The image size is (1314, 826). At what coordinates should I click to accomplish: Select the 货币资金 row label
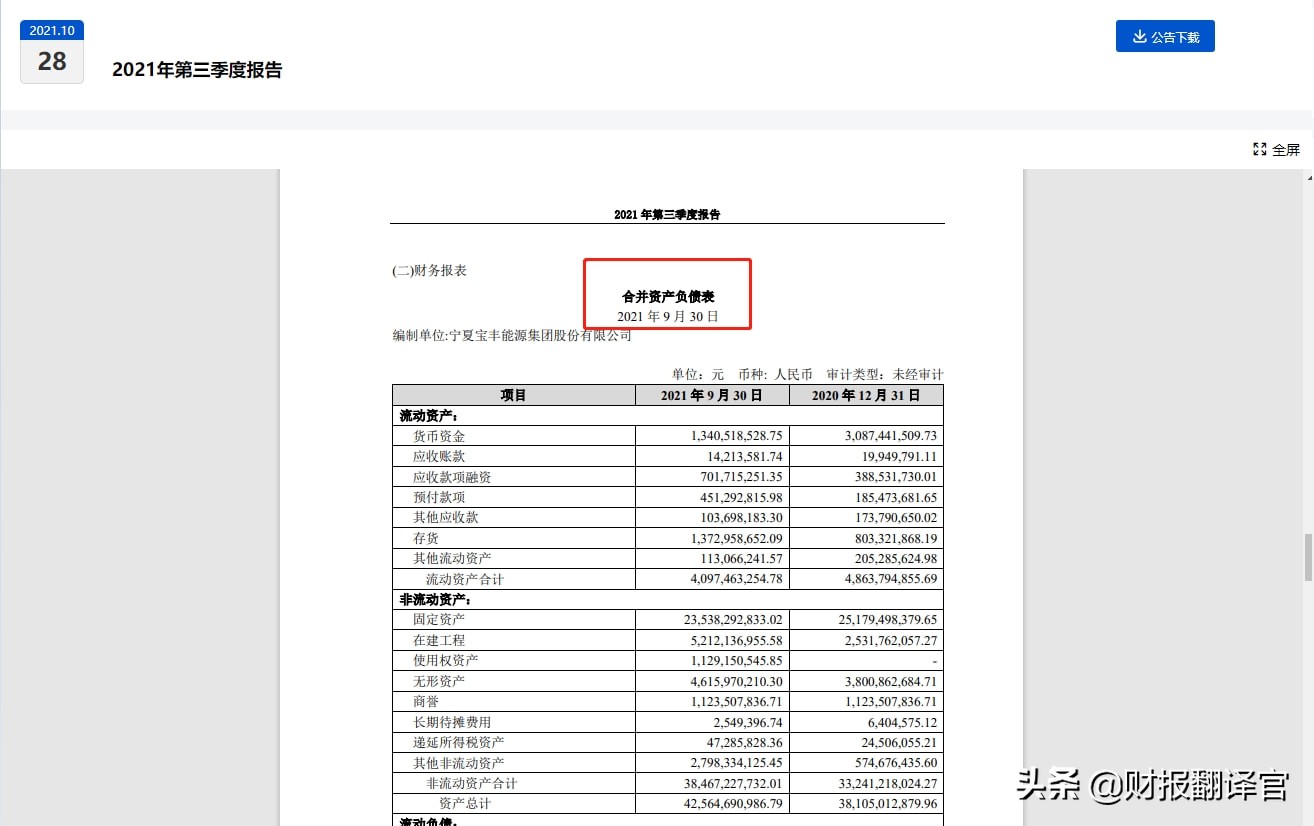[x=439, y=436]
